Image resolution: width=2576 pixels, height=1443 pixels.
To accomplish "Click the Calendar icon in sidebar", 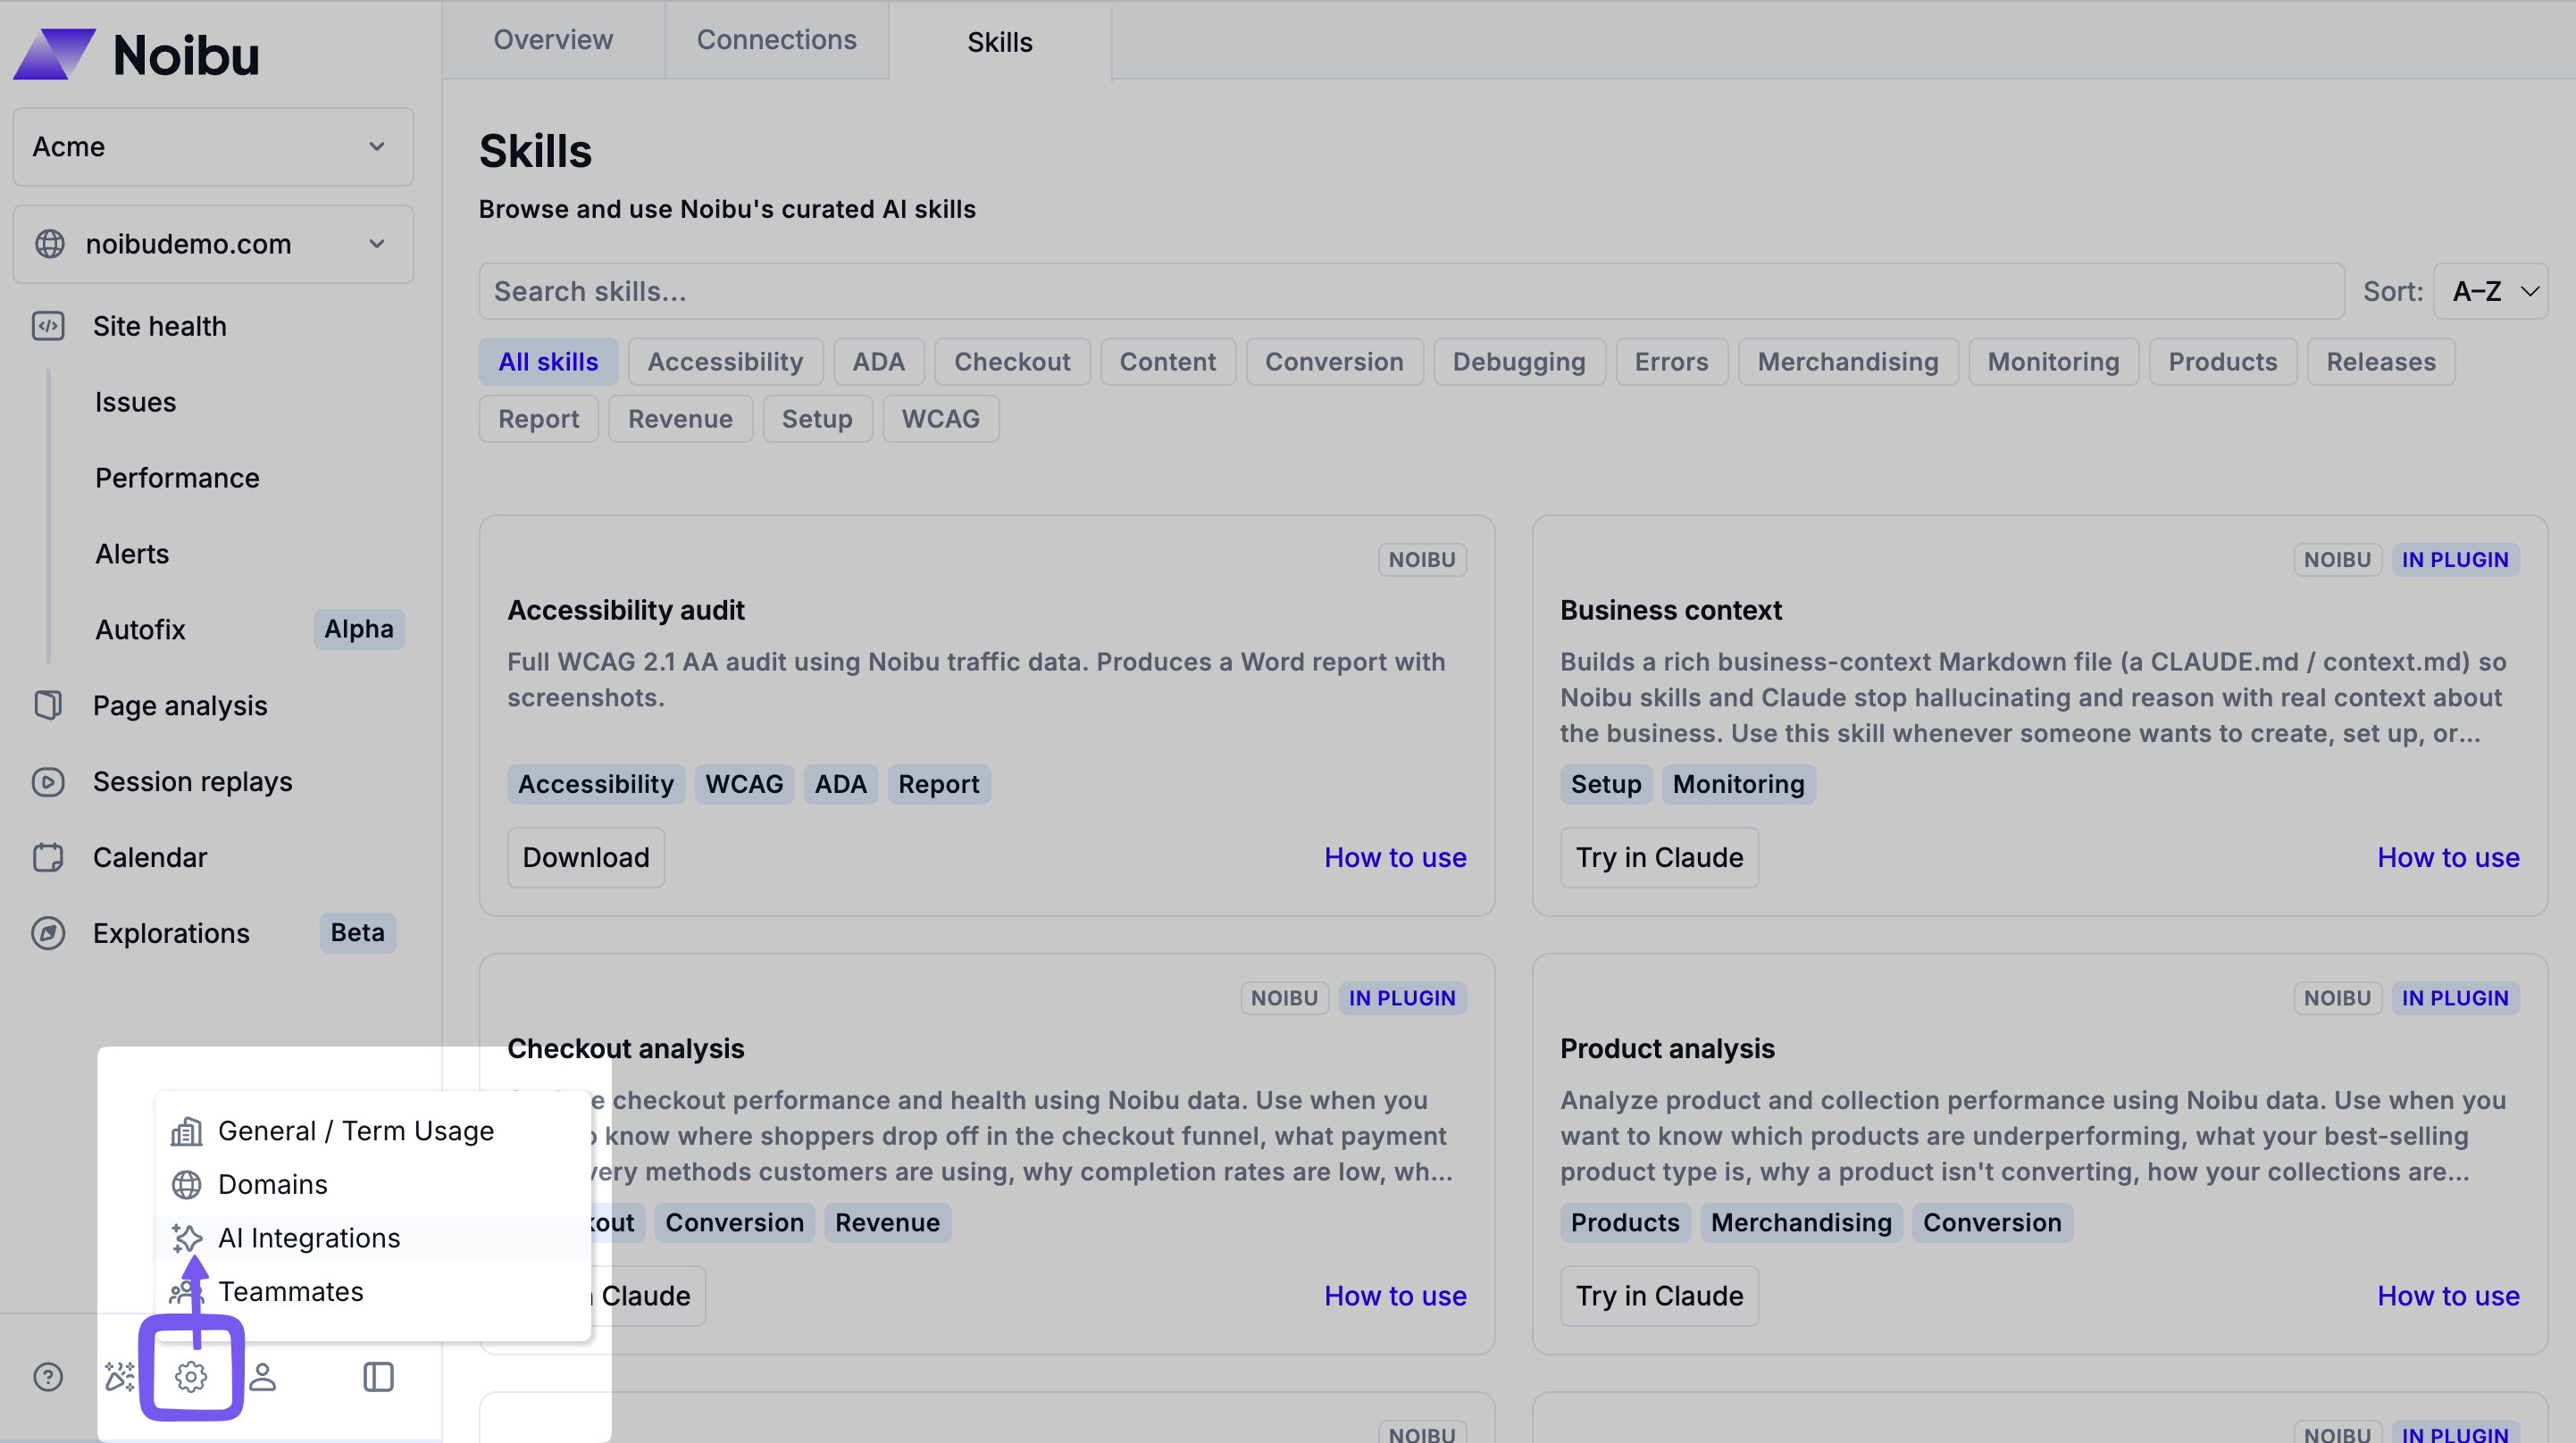I will (48, 857).
